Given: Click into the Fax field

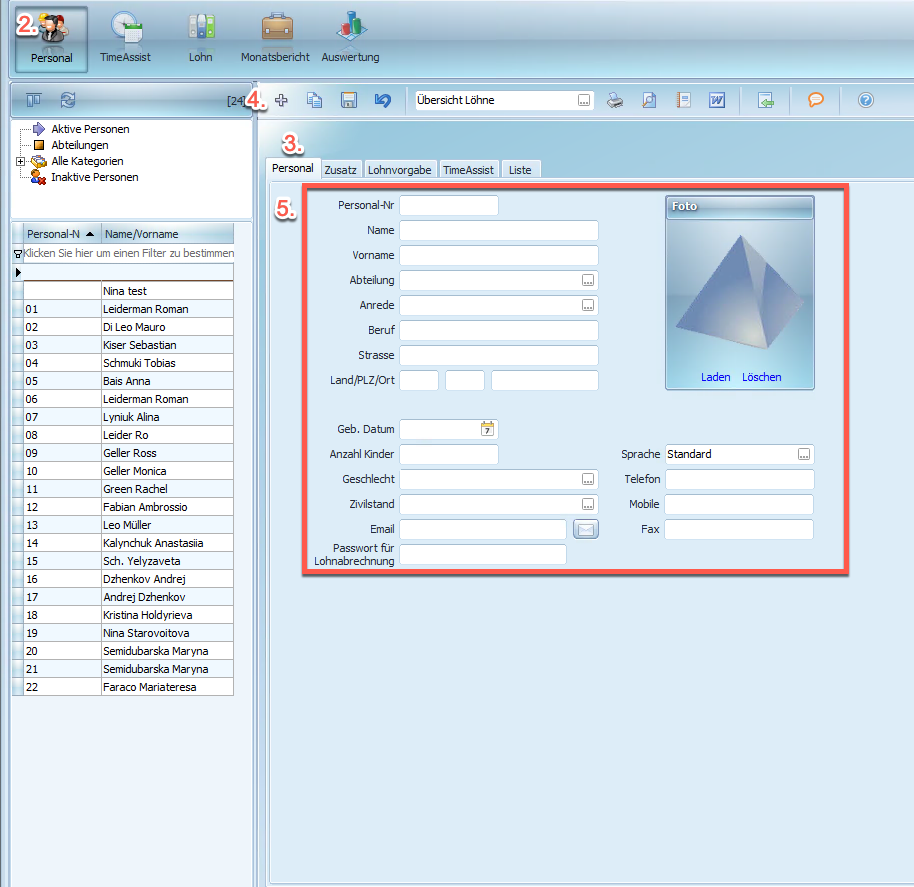Looking at the screenshot, I should 740,529.
